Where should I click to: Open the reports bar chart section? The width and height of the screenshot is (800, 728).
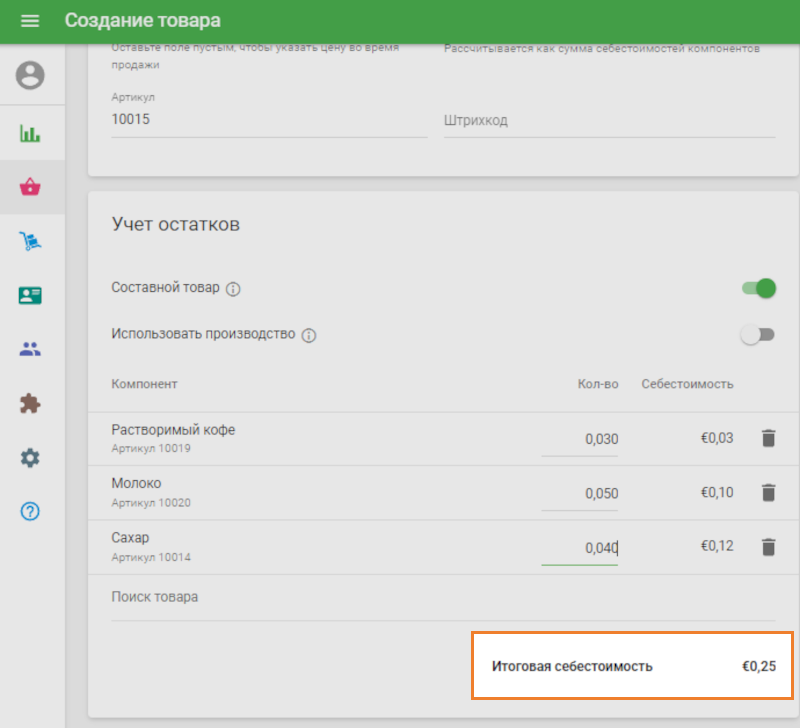pyautogui.click(x=31, y=133)
